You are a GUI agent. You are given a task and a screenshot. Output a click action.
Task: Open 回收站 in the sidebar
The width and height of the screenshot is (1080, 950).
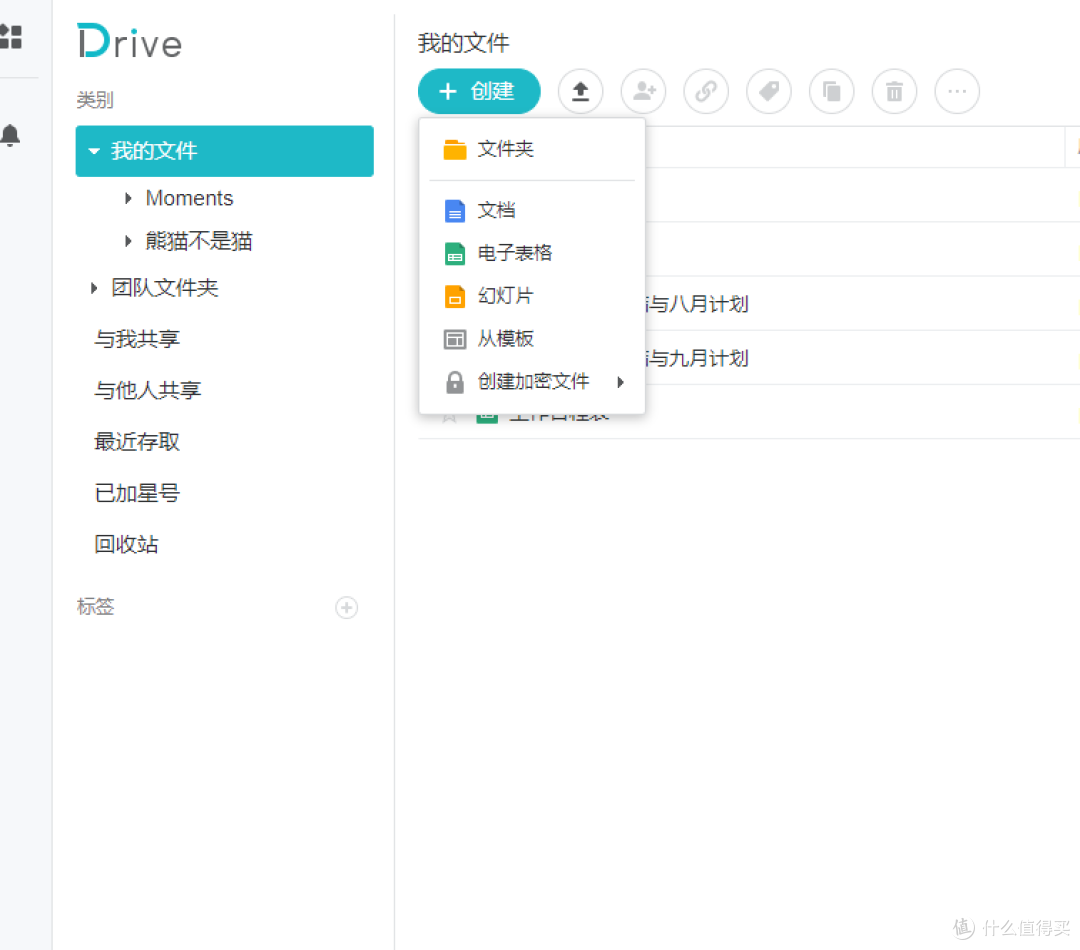click(x=127, y=545)
